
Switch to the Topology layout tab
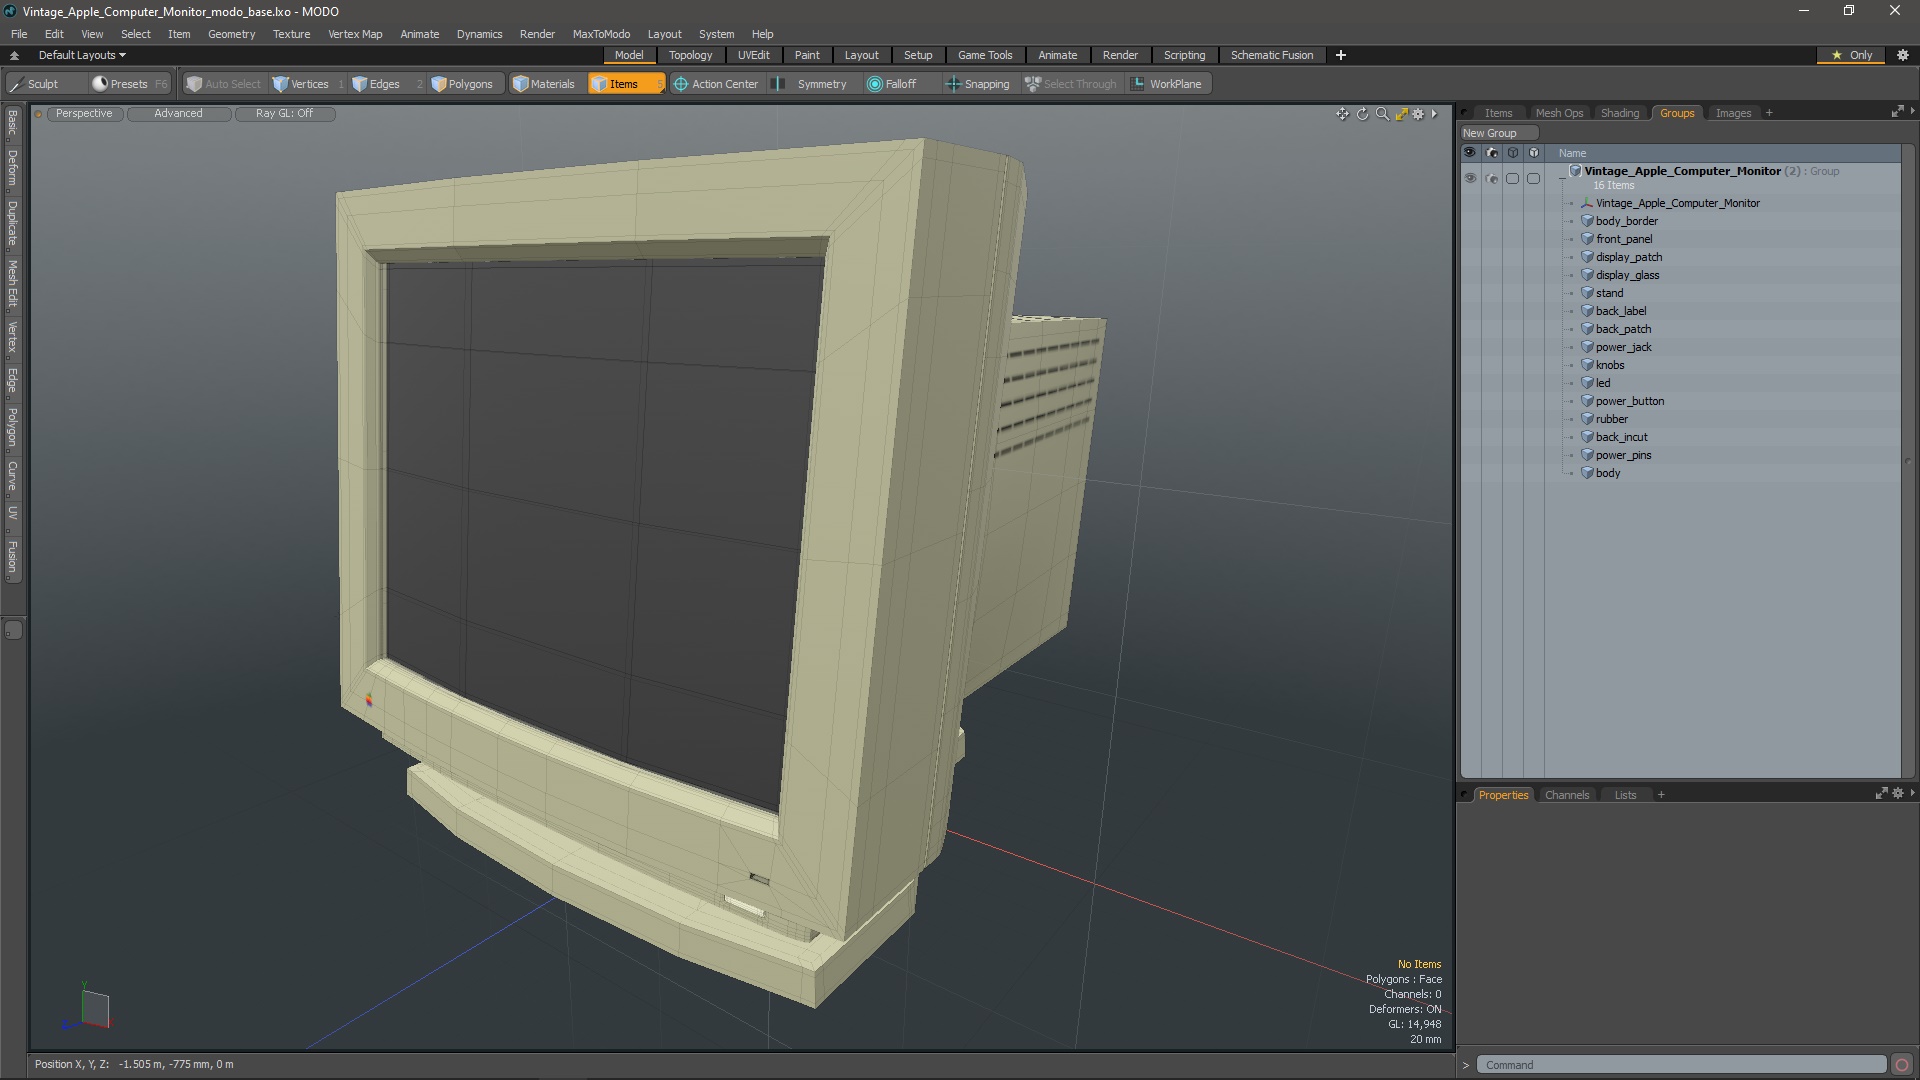[x=690, y=55]
